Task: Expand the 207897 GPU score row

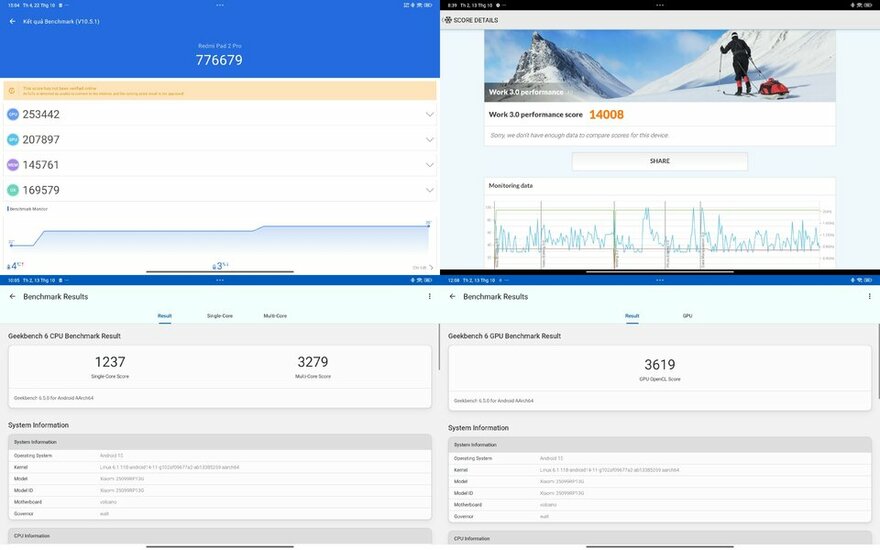Action: (429, 140)
